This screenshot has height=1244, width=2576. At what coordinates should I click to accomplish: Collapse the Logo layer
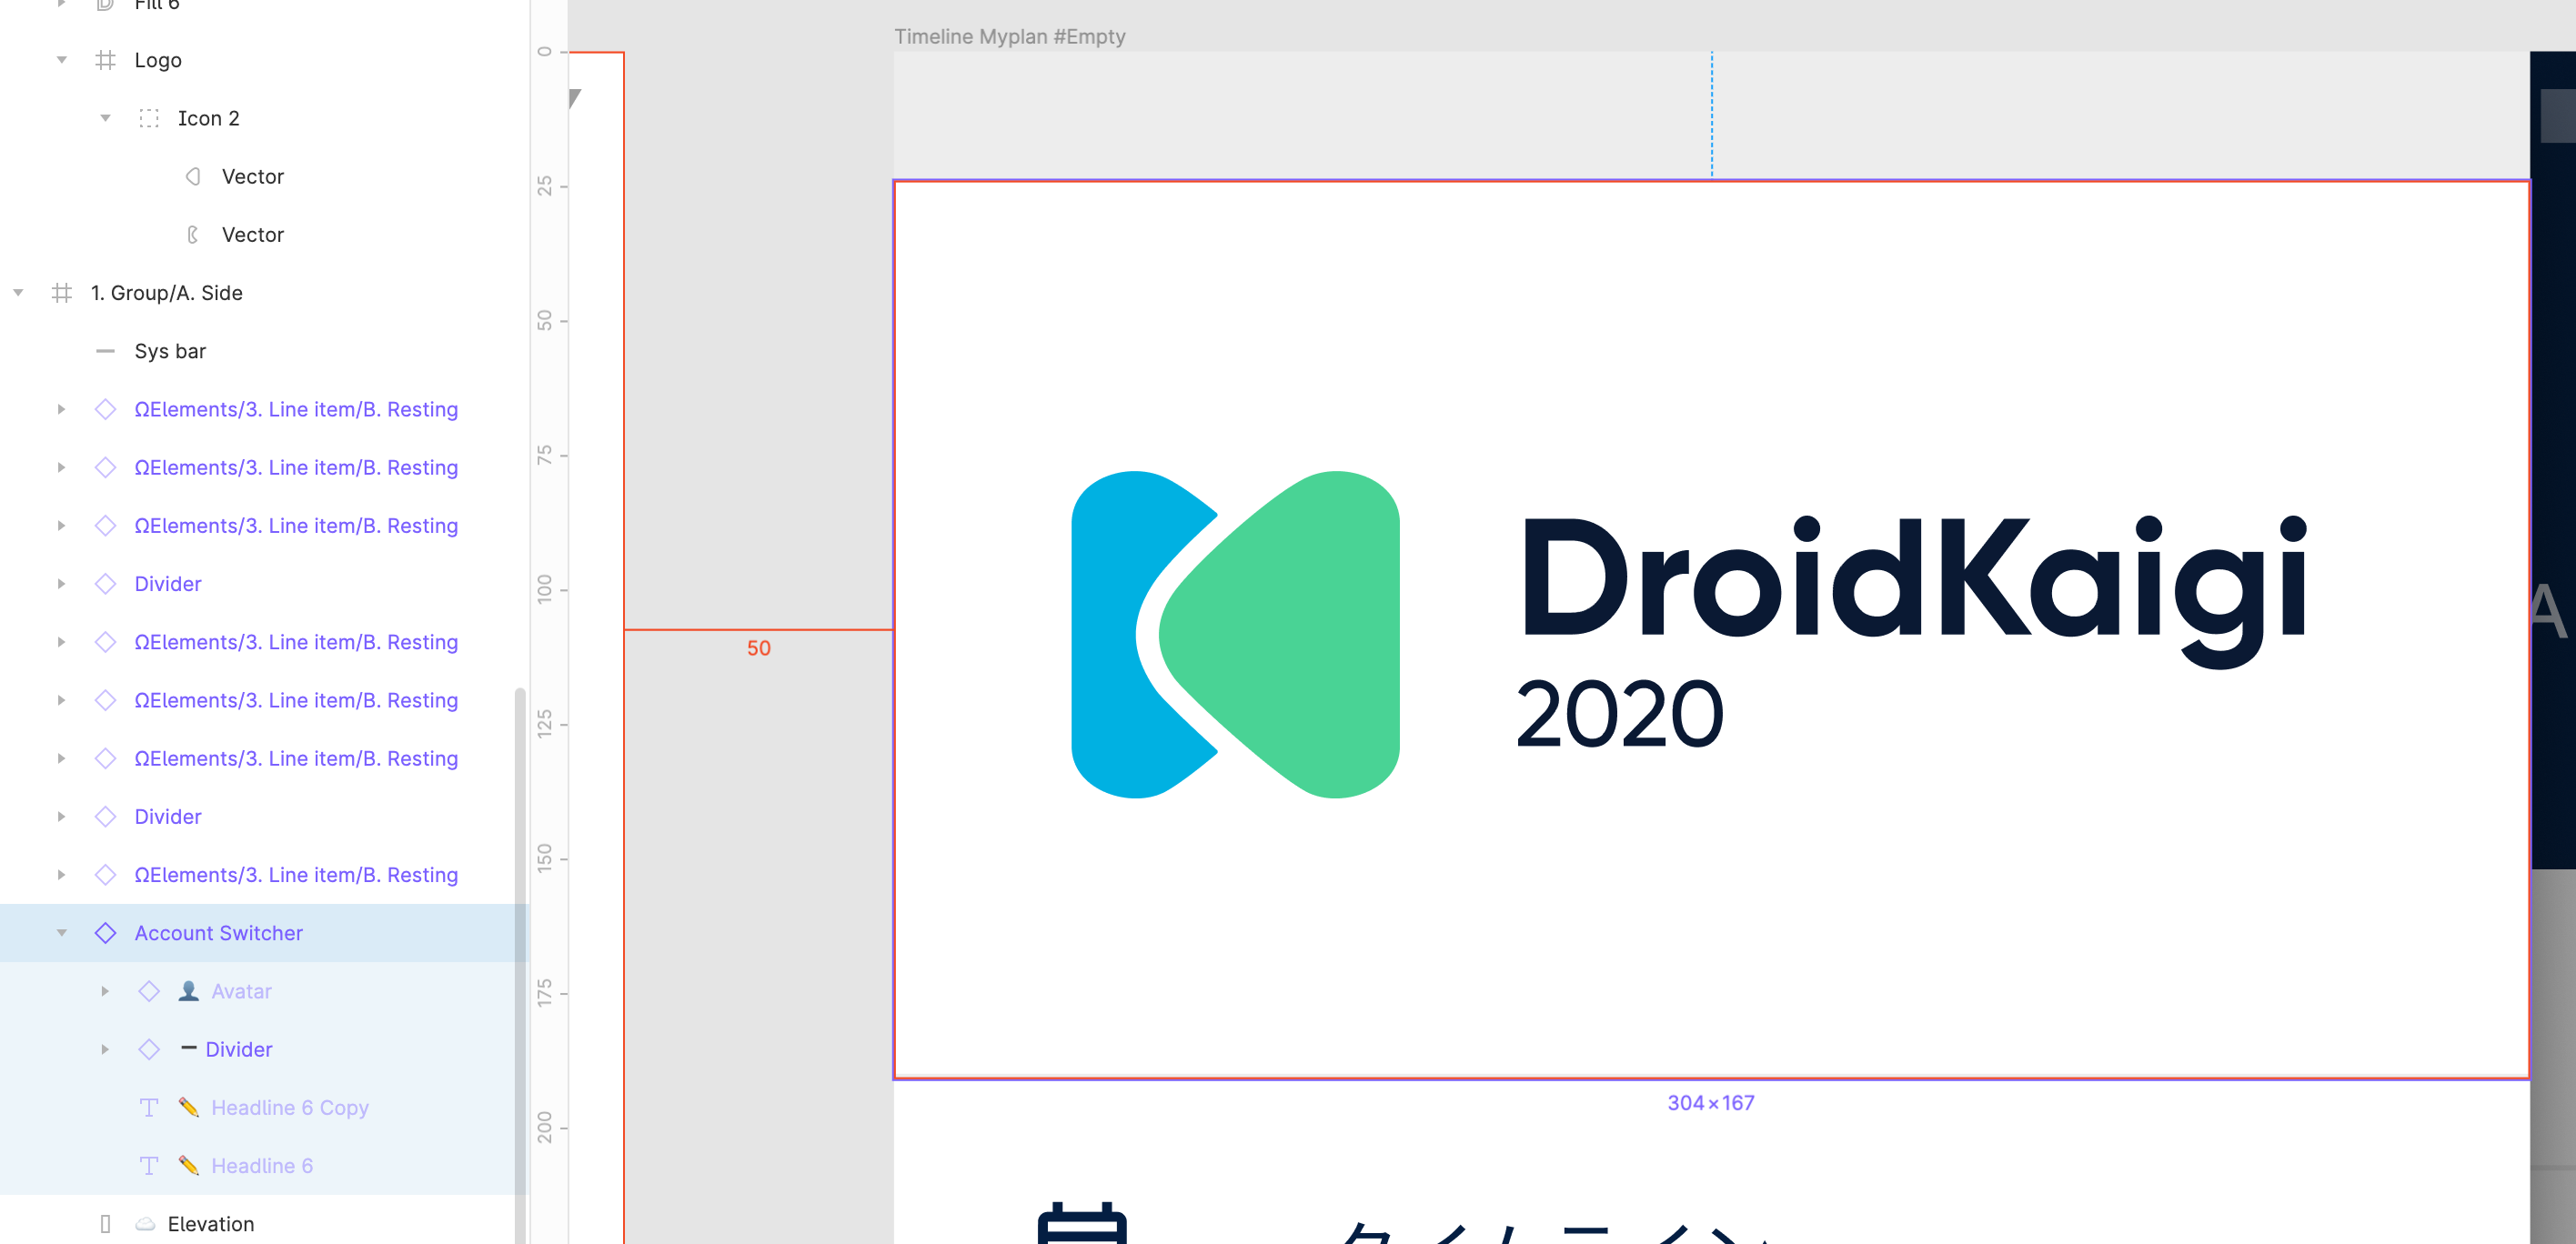pos(62,60)
